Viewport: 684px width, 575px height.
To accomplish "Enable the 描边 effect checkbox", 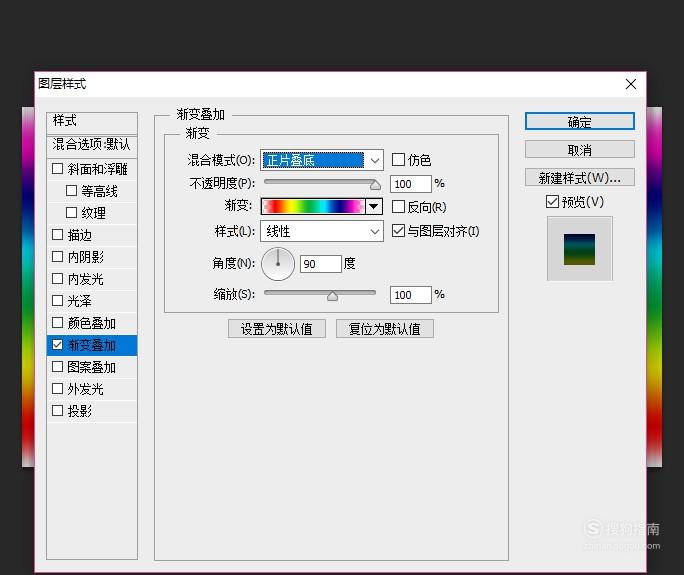I will (58, 234).
